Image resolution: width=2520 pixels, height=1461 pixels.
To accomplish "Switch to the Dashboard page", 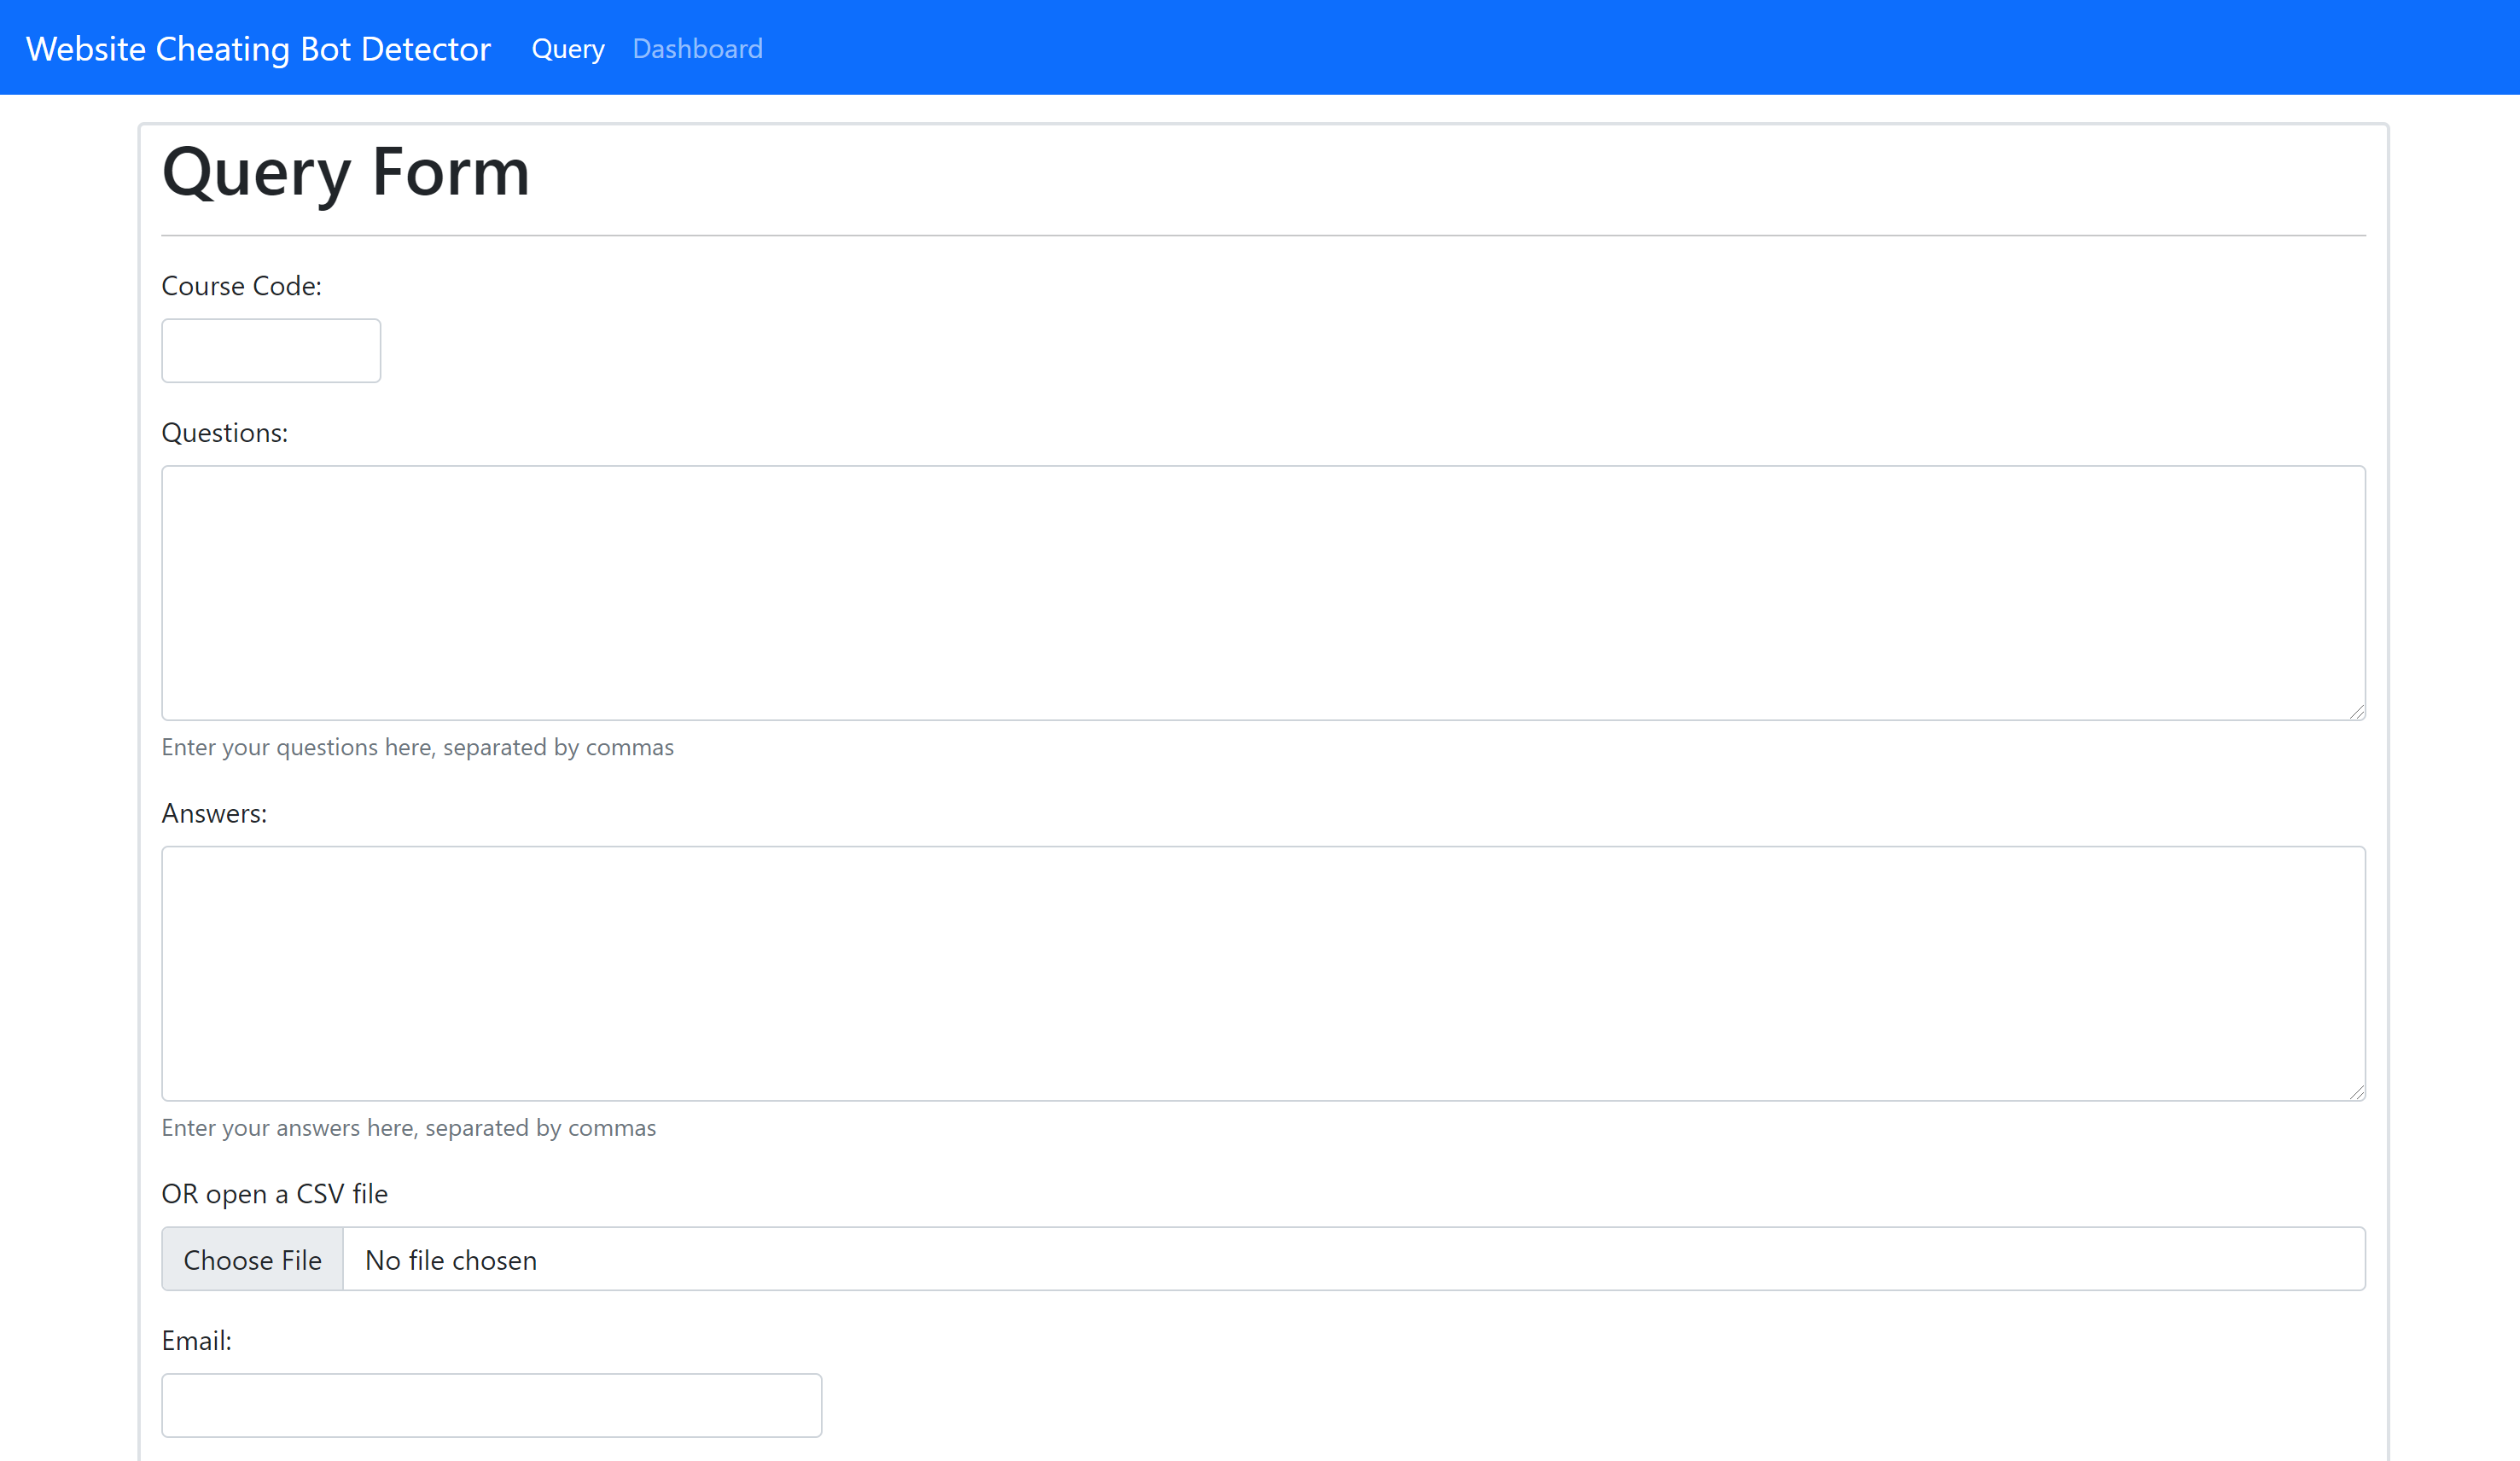I will point(697,48).
